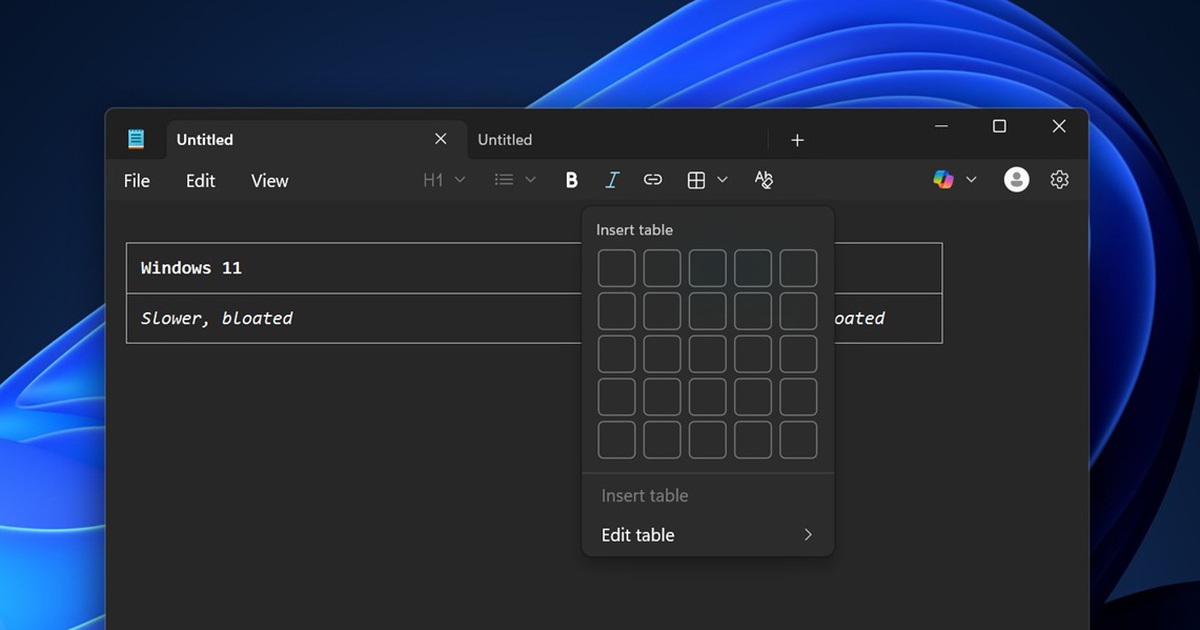
Task: Expand the H1 heading dropdown
Action: (x=444, y=180)
